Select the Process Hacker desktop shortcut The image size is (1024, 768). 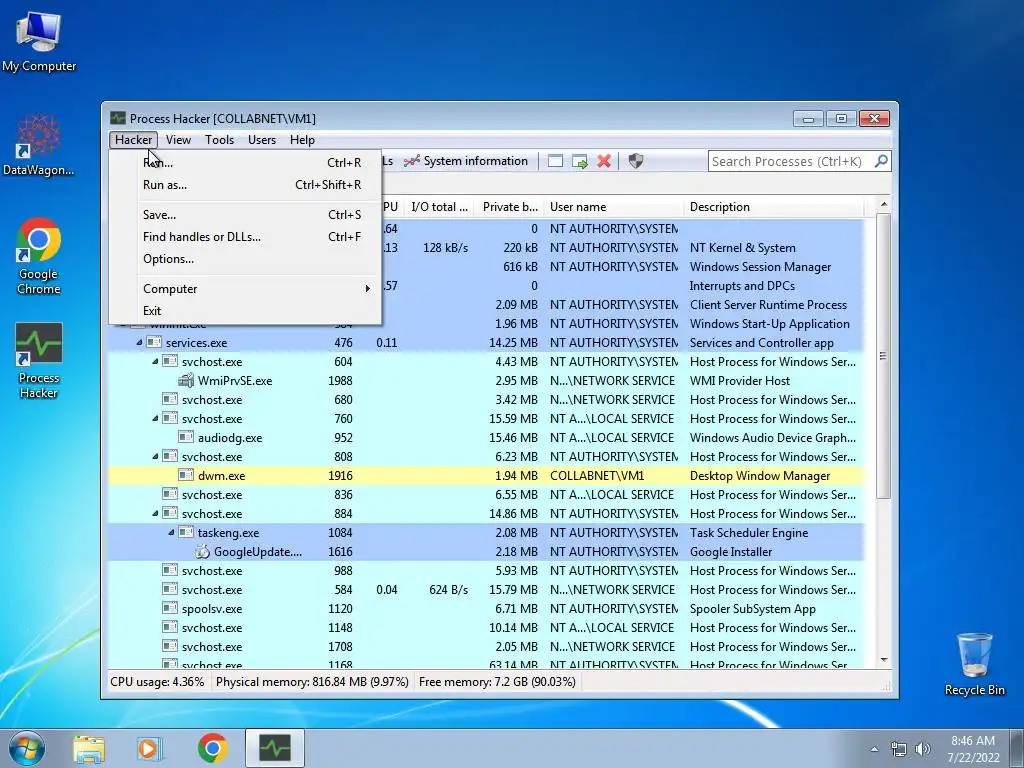point(39,360)
